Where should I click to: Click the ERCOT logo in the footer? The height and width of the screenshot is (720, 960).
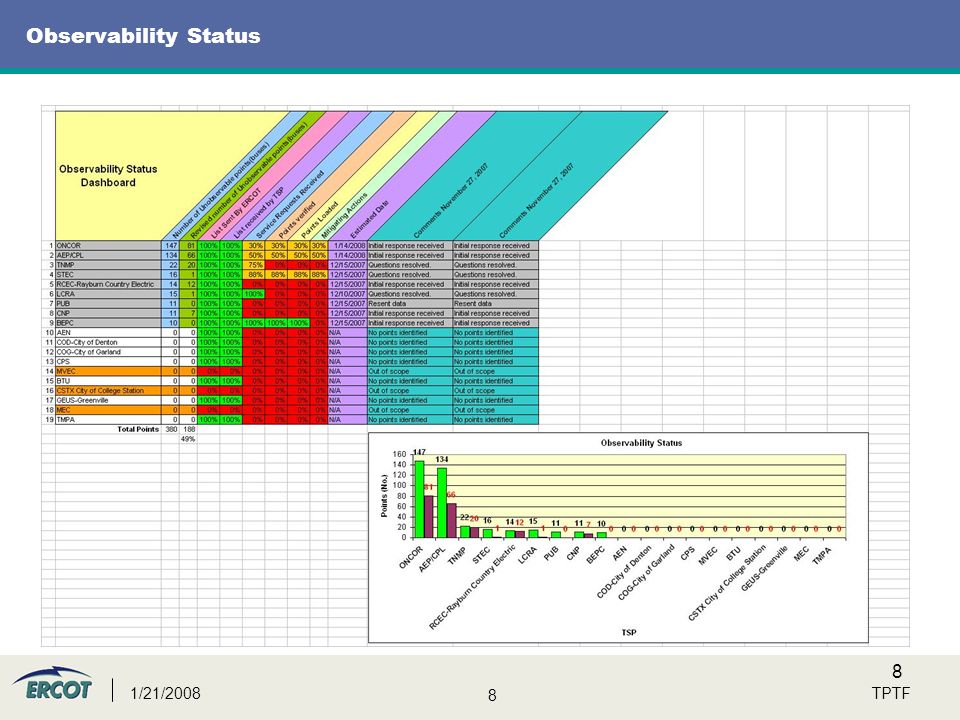point(53,683)
